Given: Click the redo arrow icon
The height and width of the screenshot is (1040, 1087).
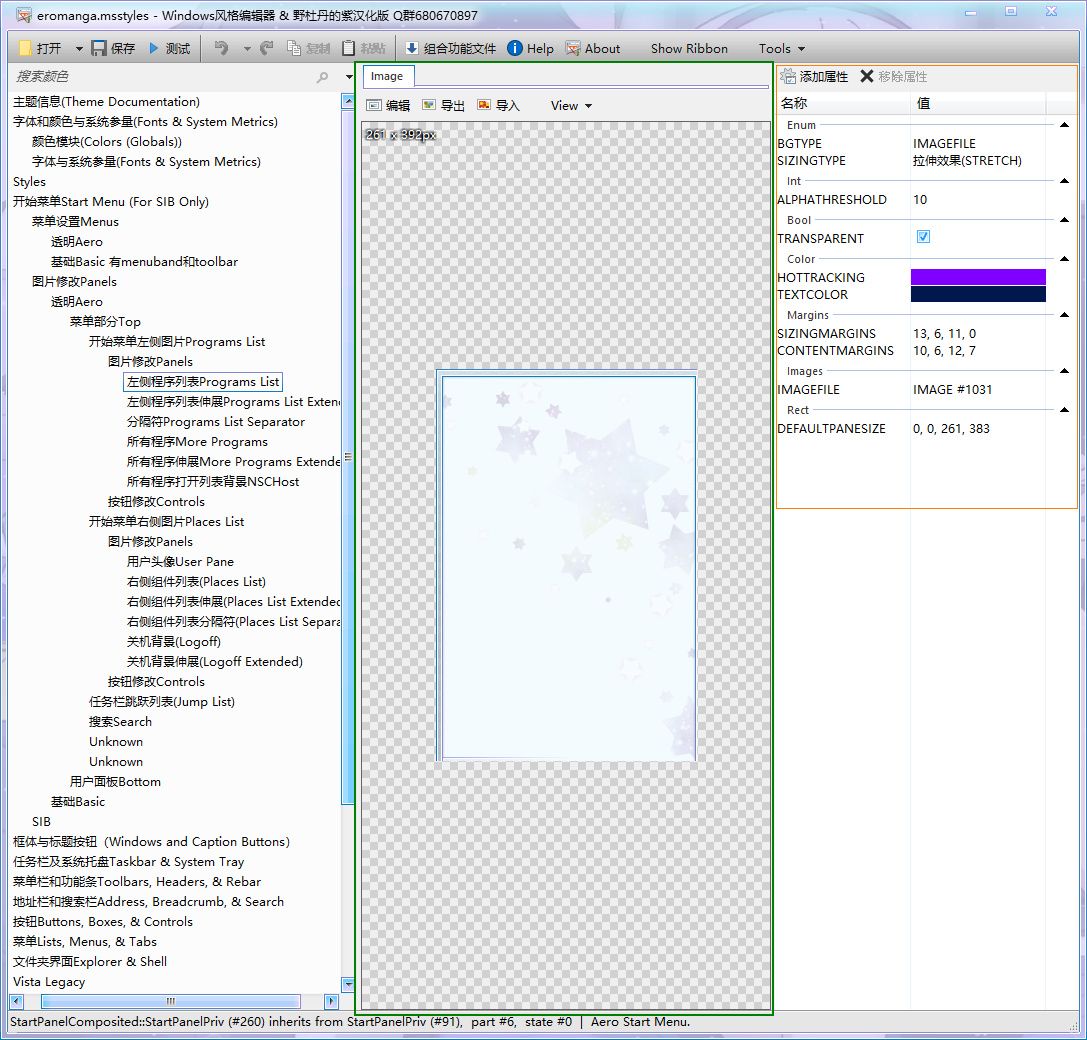Looking at the screenshot, I should [266, 48].
